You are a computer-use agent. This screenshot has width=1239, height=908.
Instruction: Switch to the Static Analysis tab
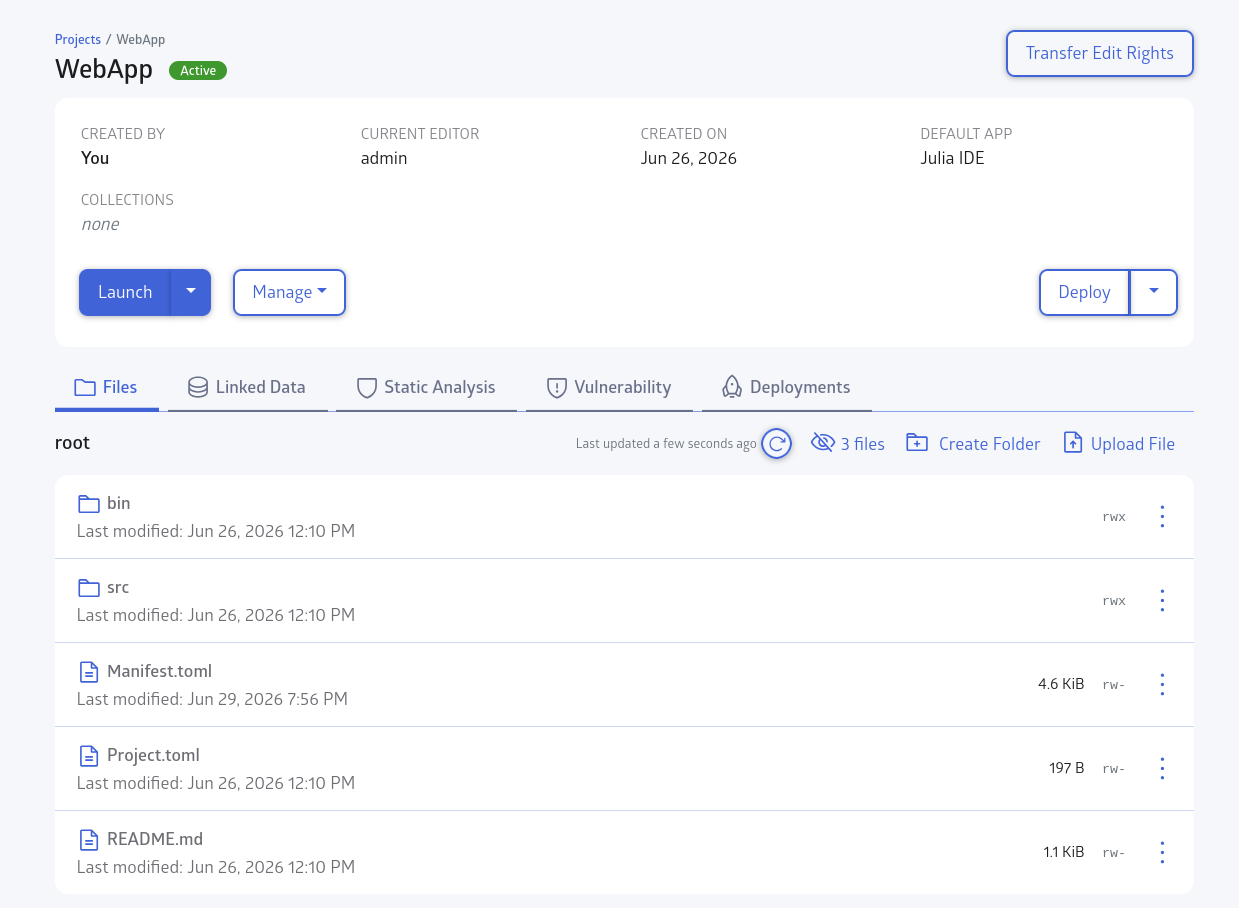426,387
